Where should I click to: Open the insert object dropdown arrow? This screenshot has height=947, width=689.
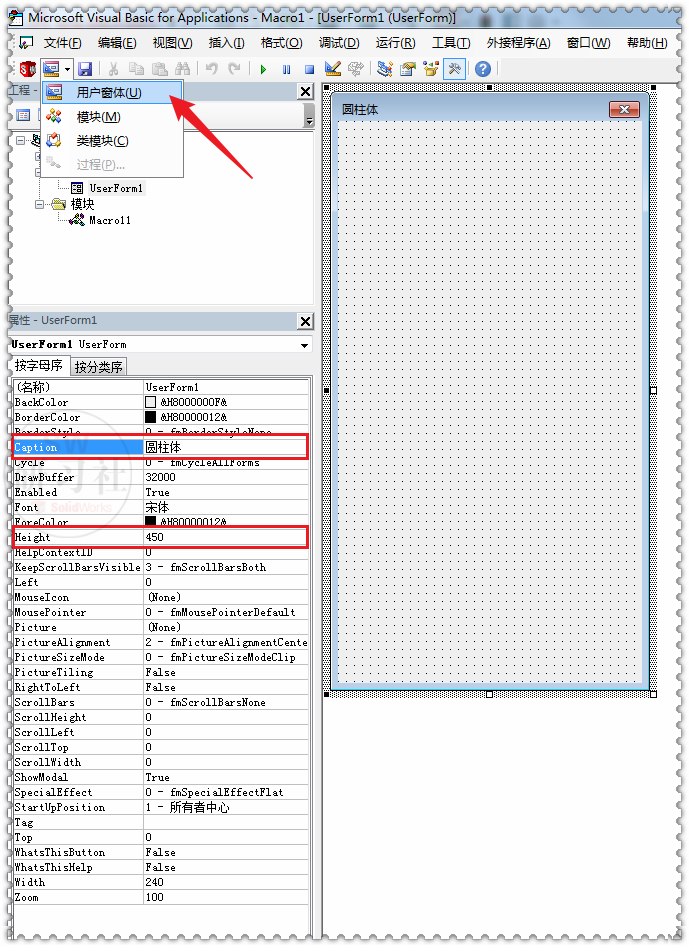point(67,69)
